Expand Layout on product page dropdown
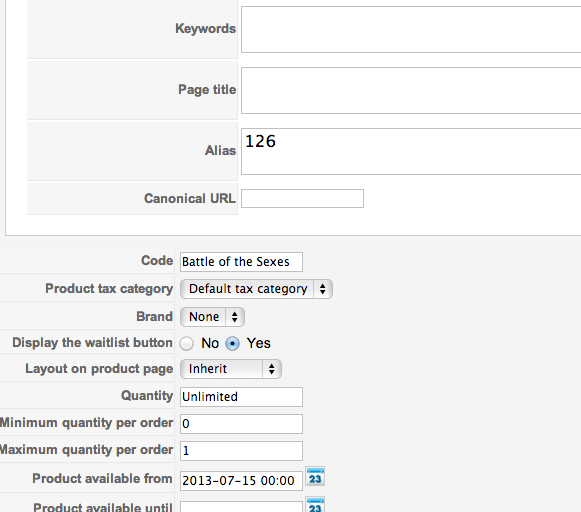The image size is (581, 512). point(230,369)
